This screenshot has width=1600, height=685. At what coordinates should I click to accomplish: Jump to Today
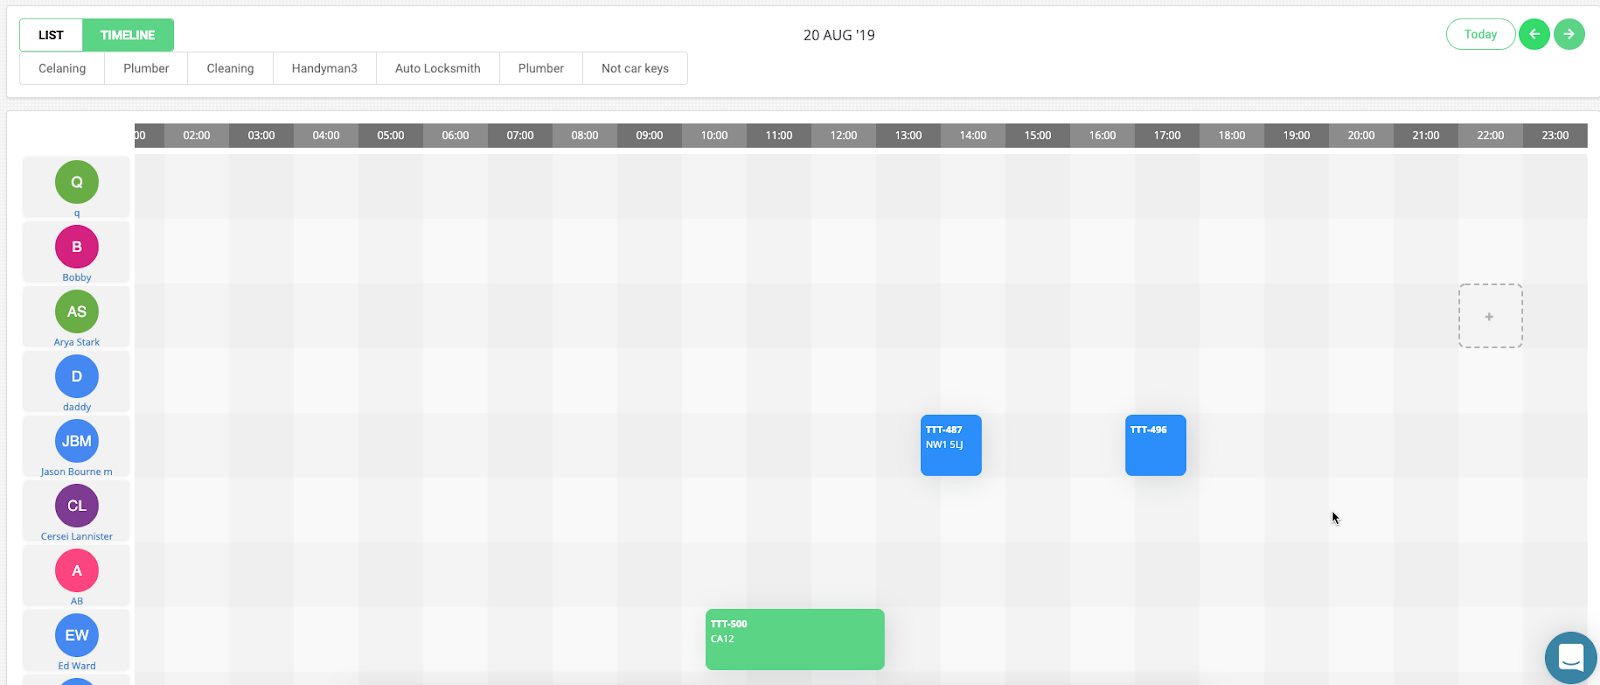(x=1481, y=34)
